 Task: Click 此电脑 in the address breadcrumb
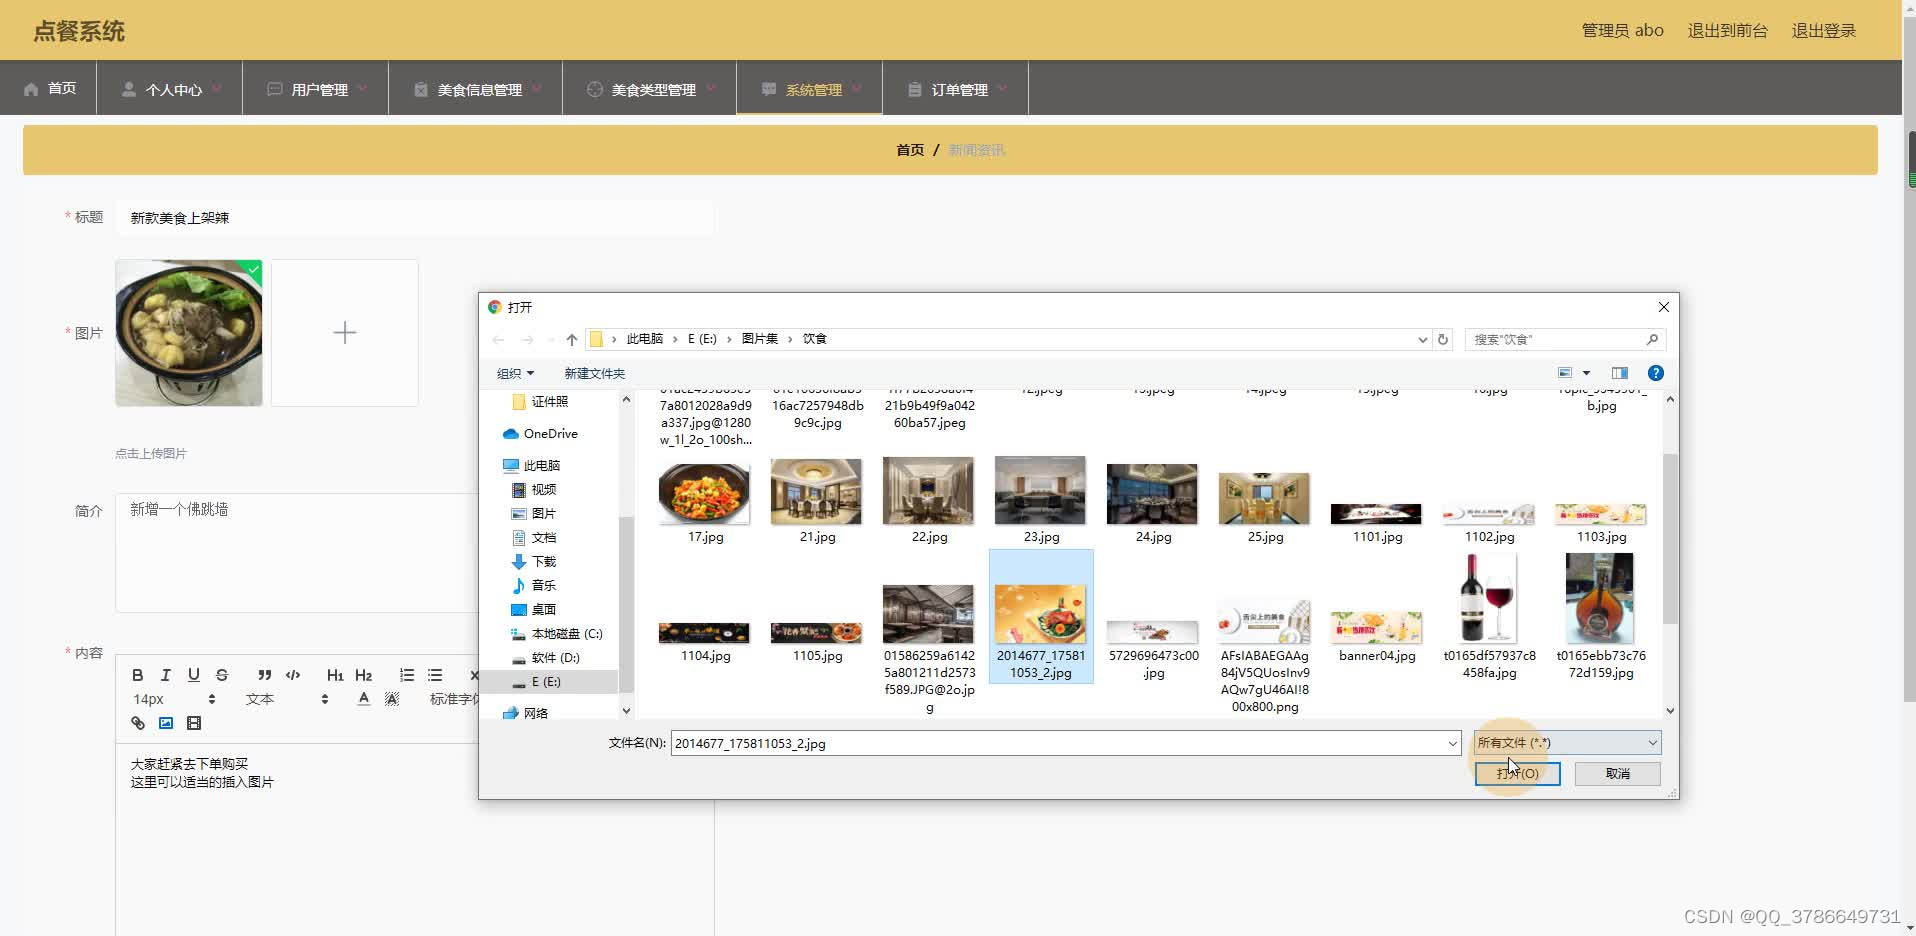tap(644, 339)
